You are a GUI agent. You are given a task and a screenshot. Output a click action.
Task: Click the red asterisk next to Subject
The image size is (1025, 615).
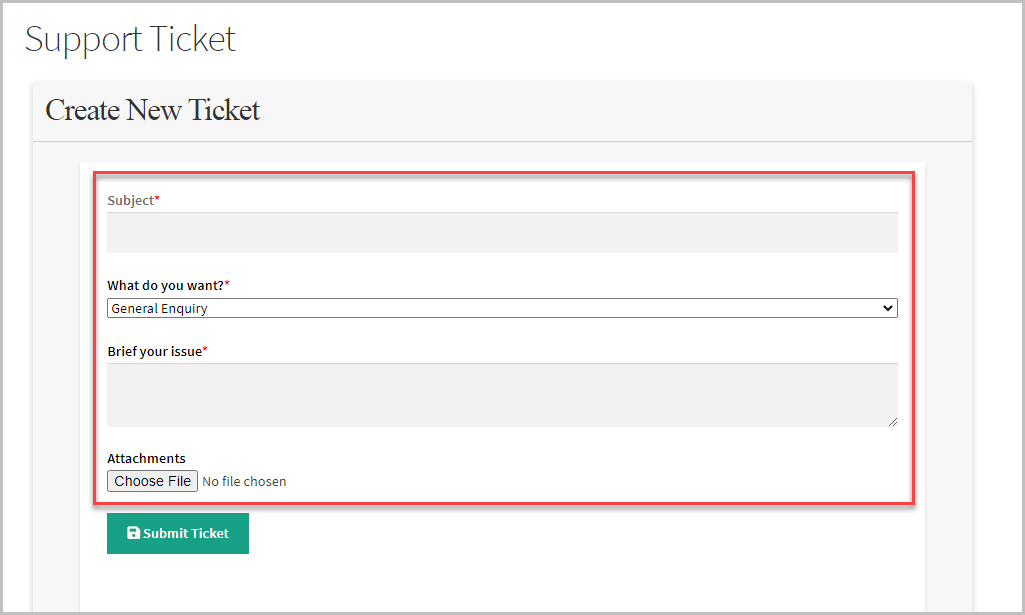(157, 197)
